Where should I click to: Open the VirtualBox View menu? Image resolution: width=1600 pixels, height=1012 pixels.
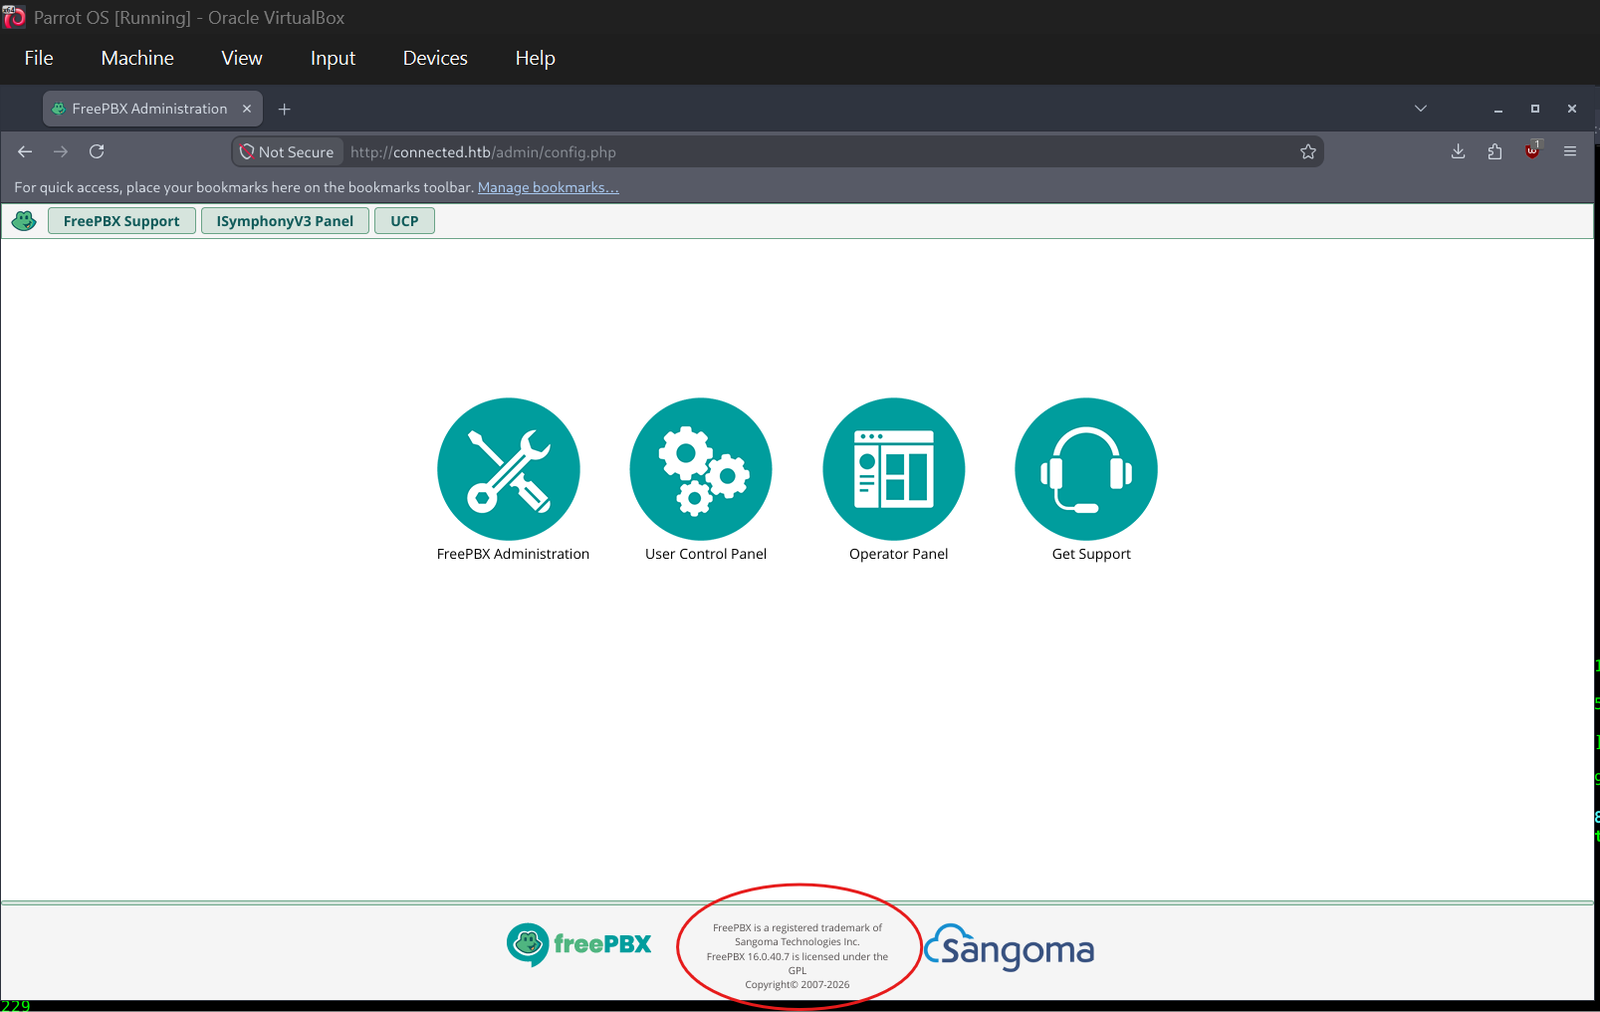241,58
